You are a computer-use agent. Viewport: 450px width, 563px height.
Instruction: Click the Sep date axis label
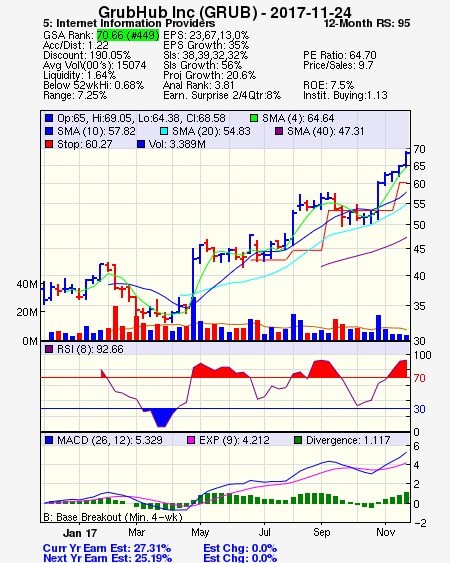point(321,532)
